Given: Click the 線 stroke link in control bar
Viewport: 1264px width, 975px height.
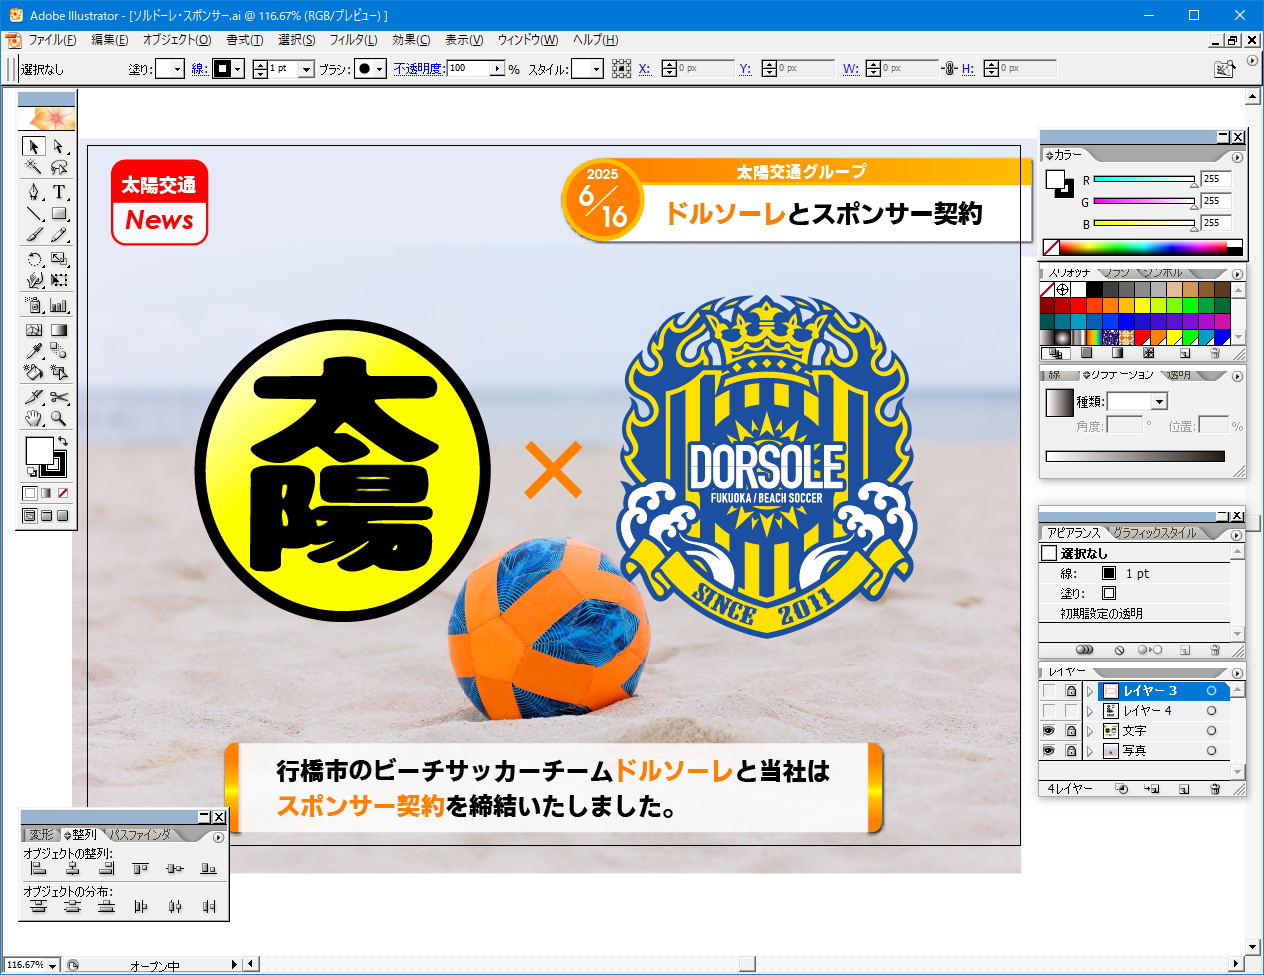Looking at the screenshot, I should point(200,69).
